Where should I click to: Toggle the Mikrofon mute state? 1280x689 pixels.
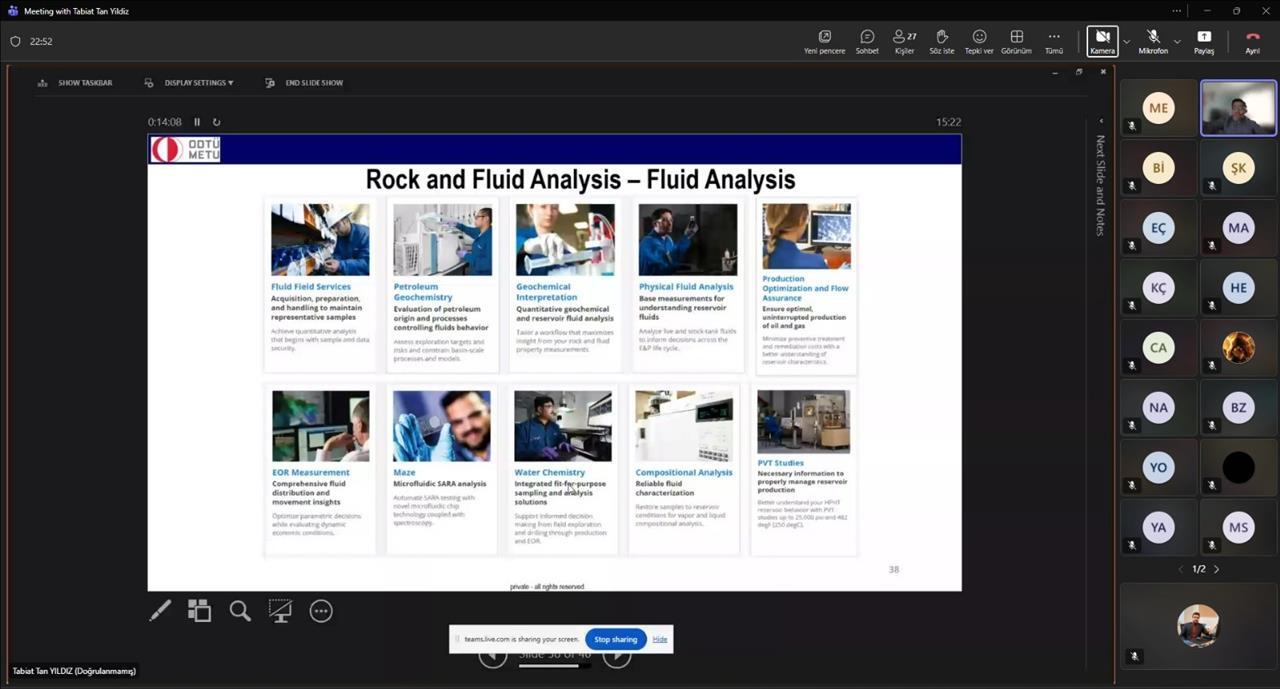[1153, 41]
